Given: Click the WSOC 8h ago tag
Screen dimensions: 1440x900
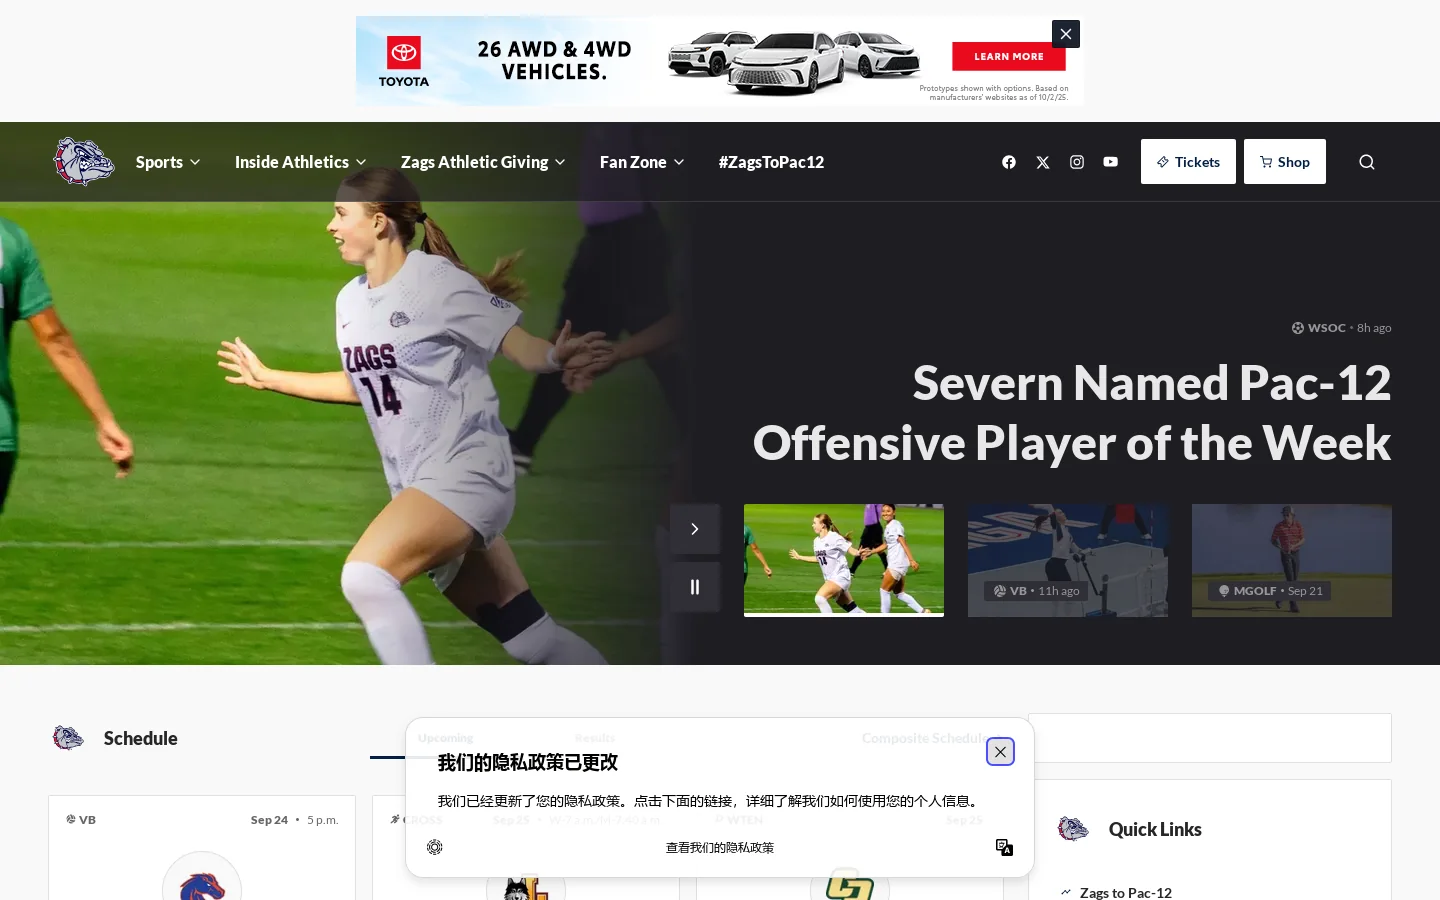Looking at the screenshot, I should (x=1341, y=328).
